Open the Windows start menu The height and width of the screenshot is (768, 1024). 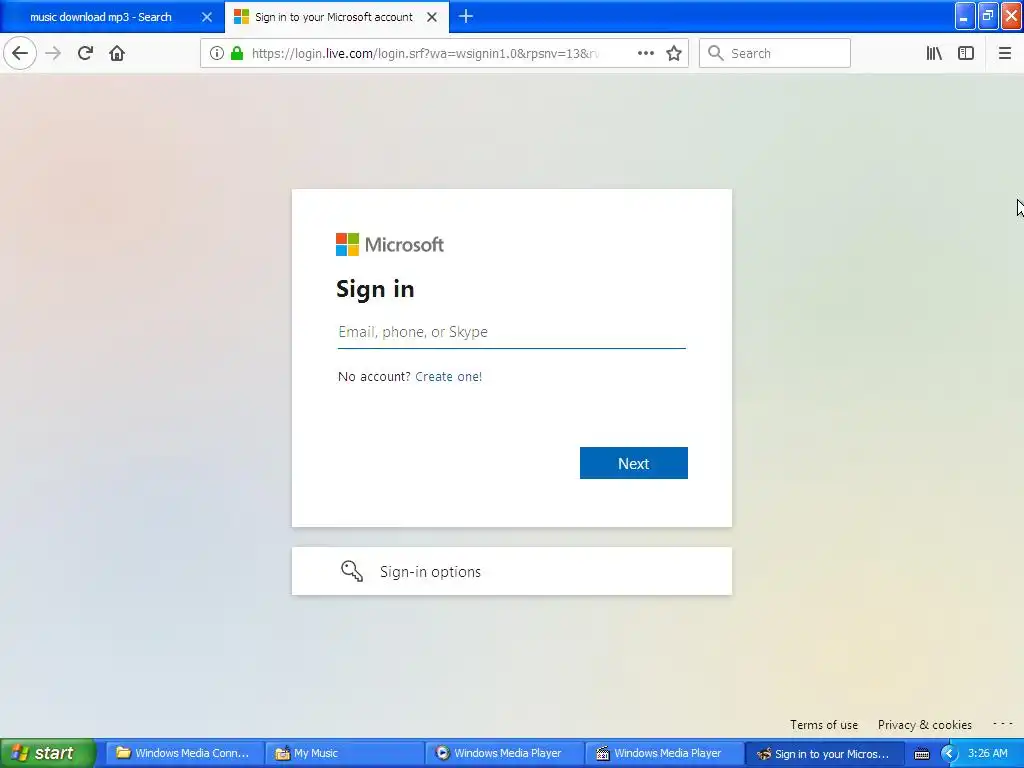[x=48, y=753]
